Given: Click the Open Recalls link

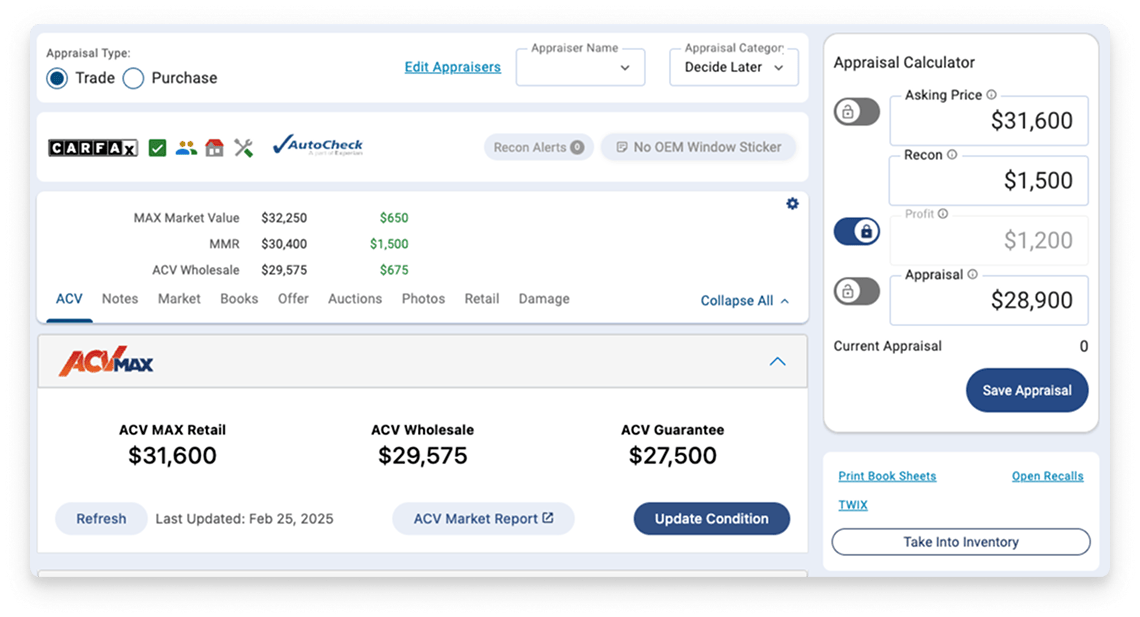Looking at the screenshot, I should pyautogui.click(x=1048, y=476).
